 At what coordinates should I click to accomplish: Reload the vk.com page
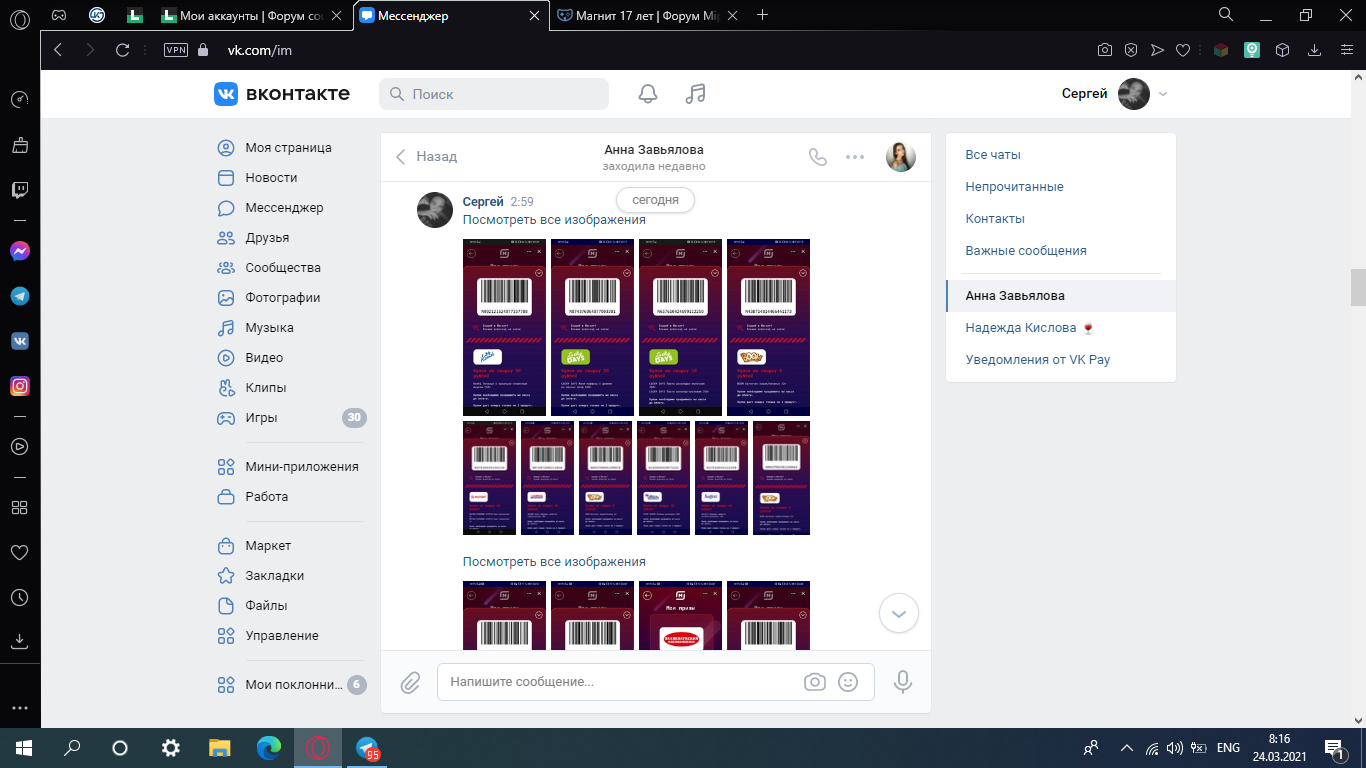pyautogui.click(x=123, y=50)
